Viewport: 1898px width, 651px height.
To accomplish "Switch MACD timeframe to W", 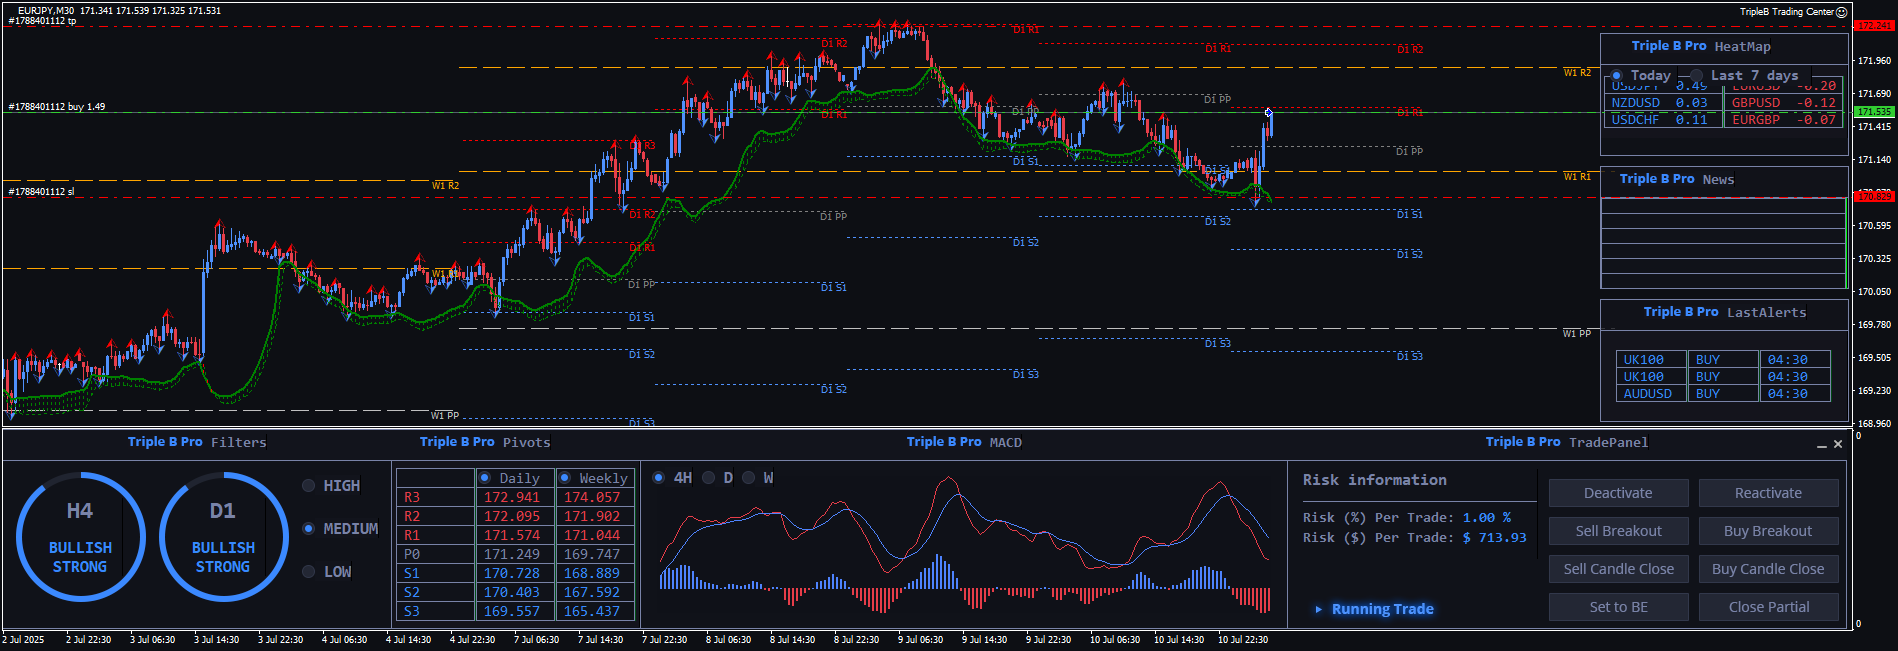I will coord(749,478).
